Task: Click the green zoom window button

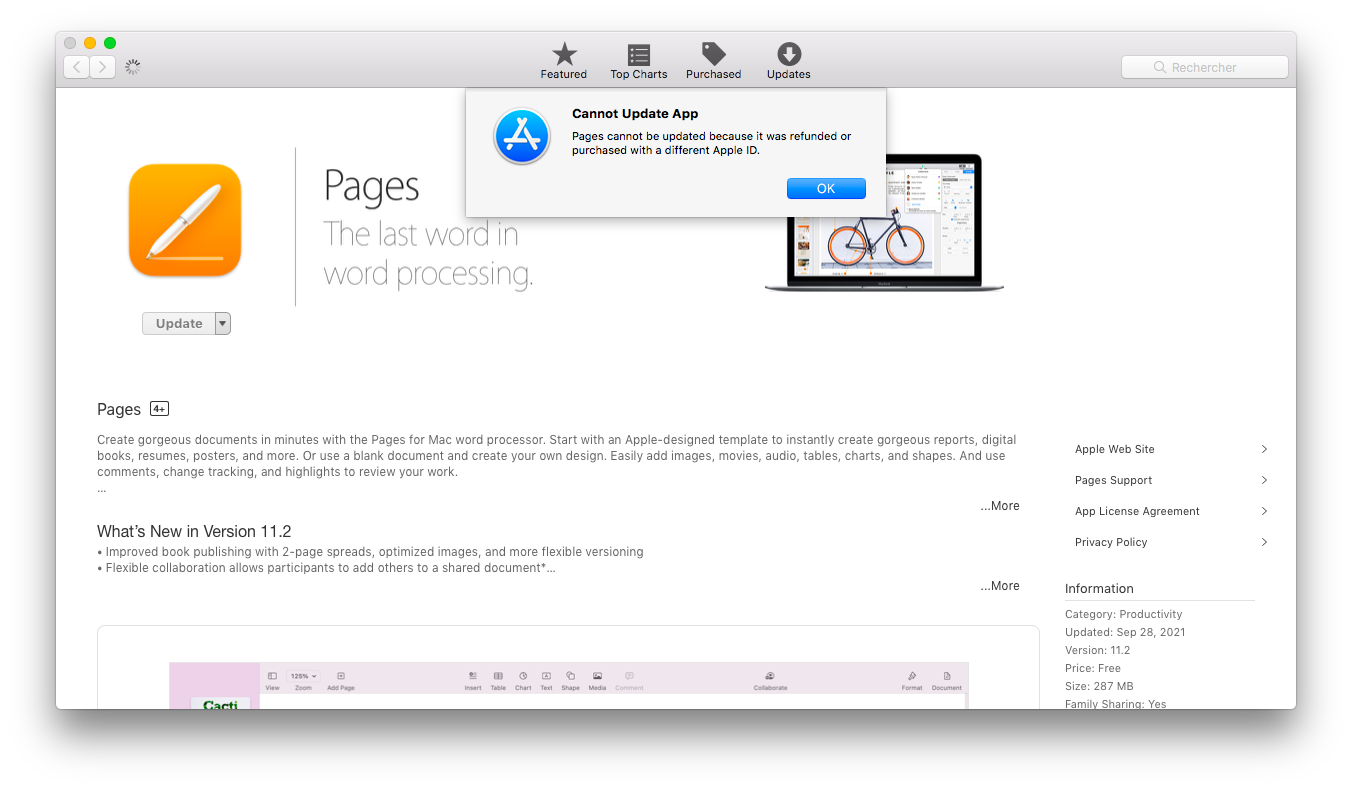Action: [x=110, y=43]
